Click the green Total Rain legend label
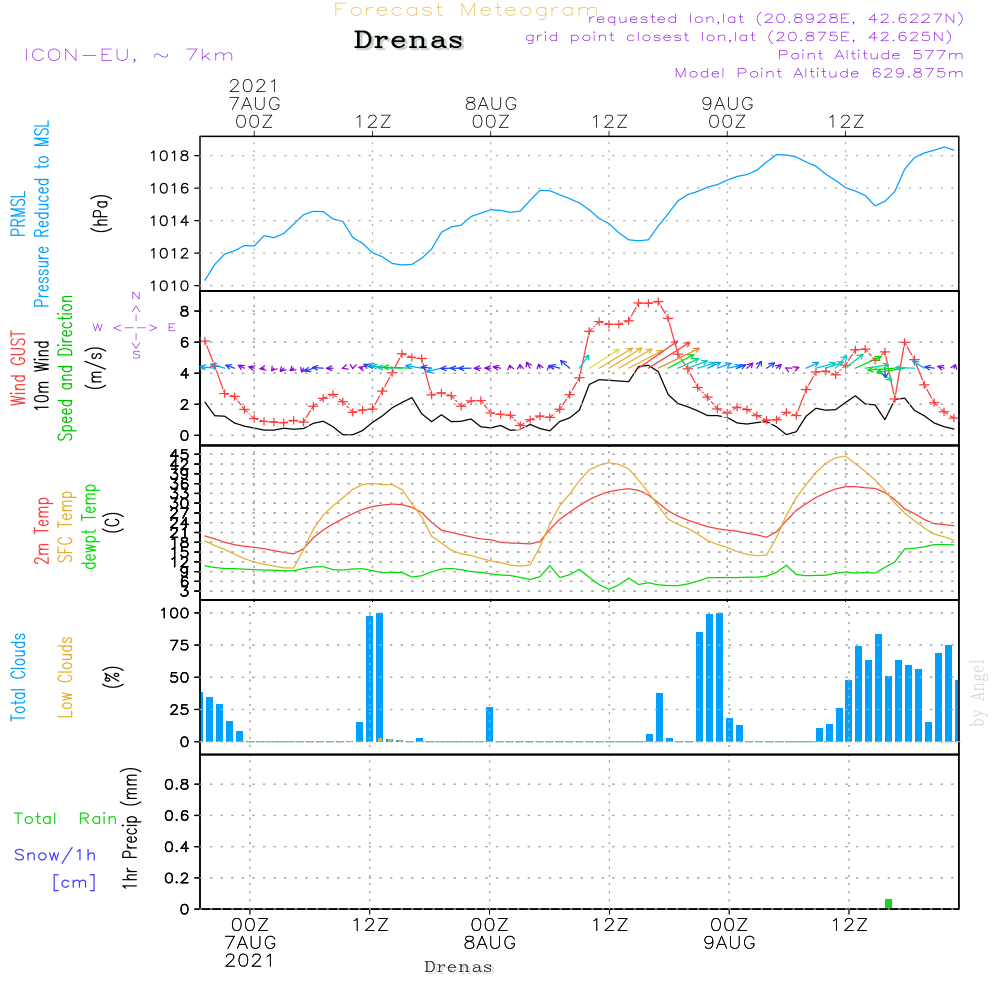The height and width of the screenshot is (1000, 1000). coord(66,819)
